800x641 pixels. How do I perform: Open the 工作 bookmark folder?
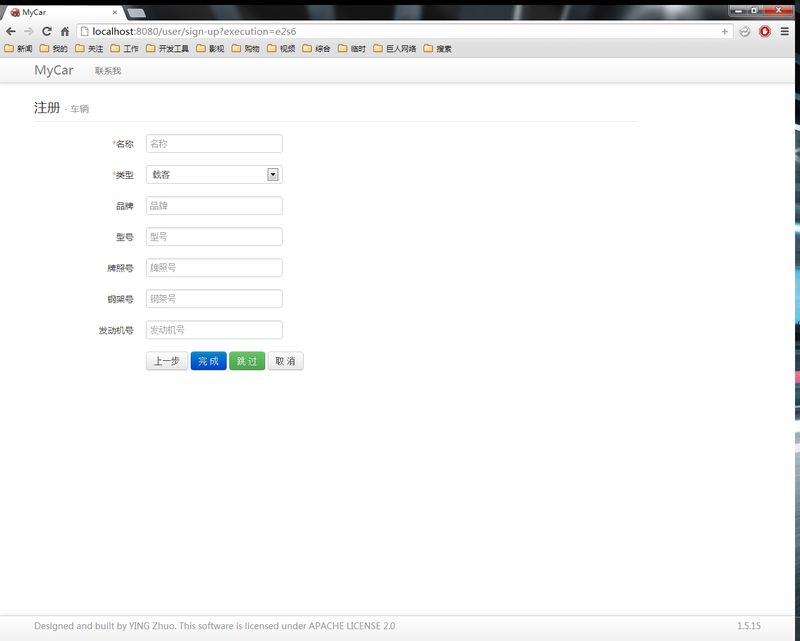124,48
